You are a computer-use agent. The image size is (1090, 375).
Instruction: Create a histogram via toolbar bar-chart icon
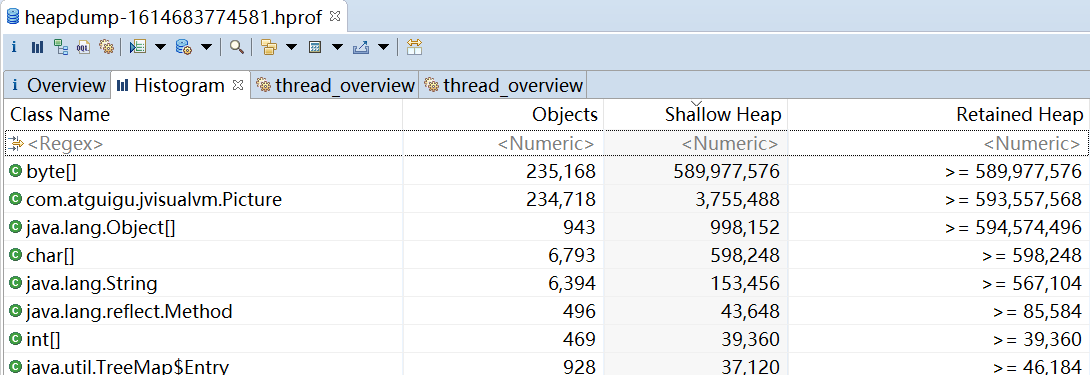pyautogui.click(x=37, y=47)
